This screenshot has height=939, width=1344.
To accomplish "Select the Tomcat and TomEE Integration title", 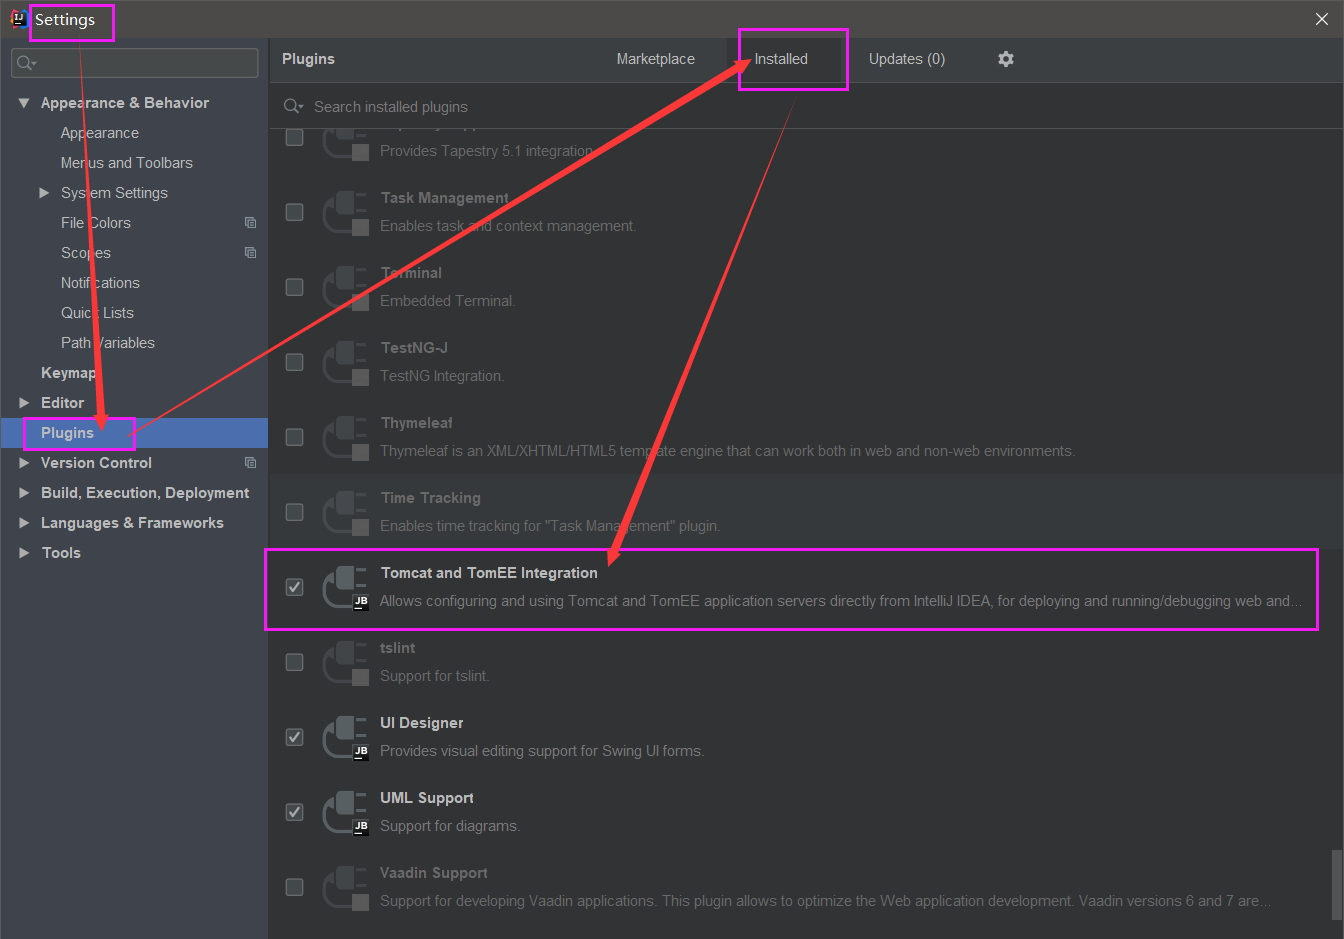I will tap(489, 573).
